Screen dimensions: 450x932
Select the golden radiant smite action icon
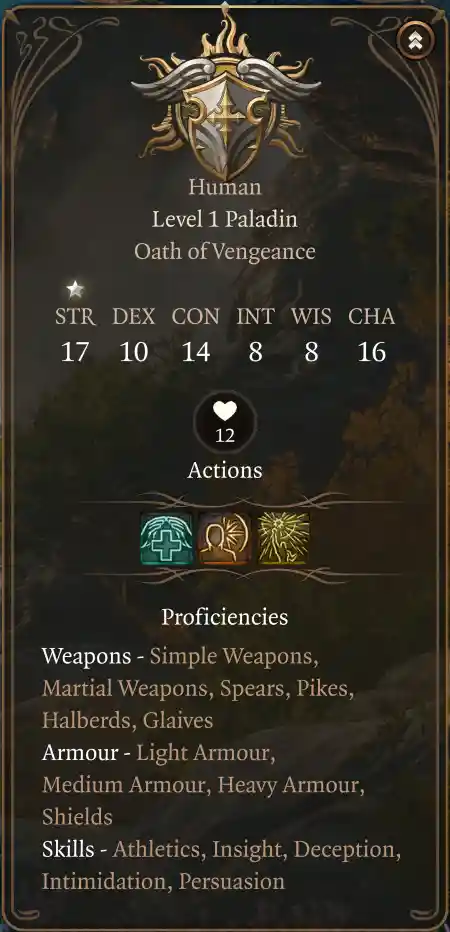coord(283,539)
